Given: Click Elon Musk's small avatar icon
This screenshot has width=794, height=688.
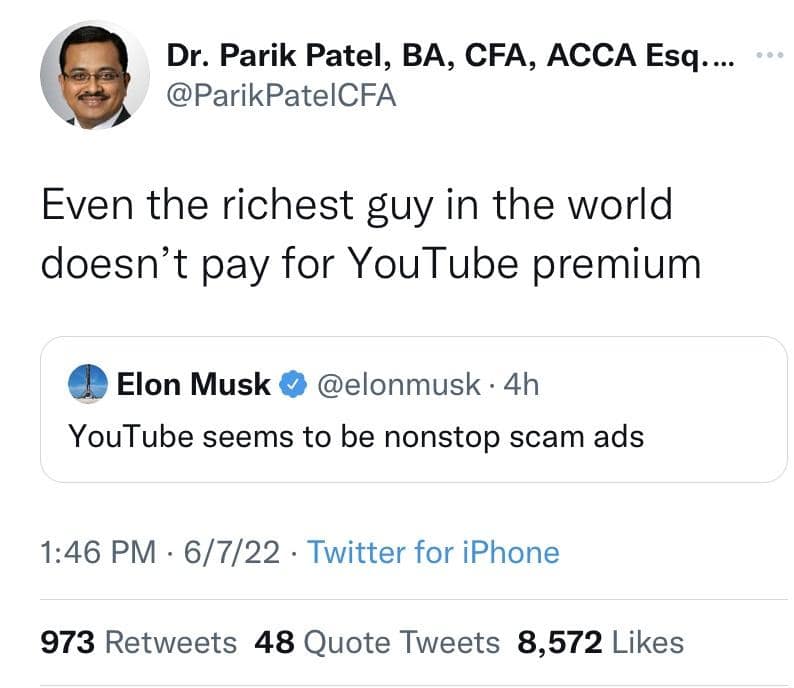Looking at the screenshot, I should [x=88, y=384].
